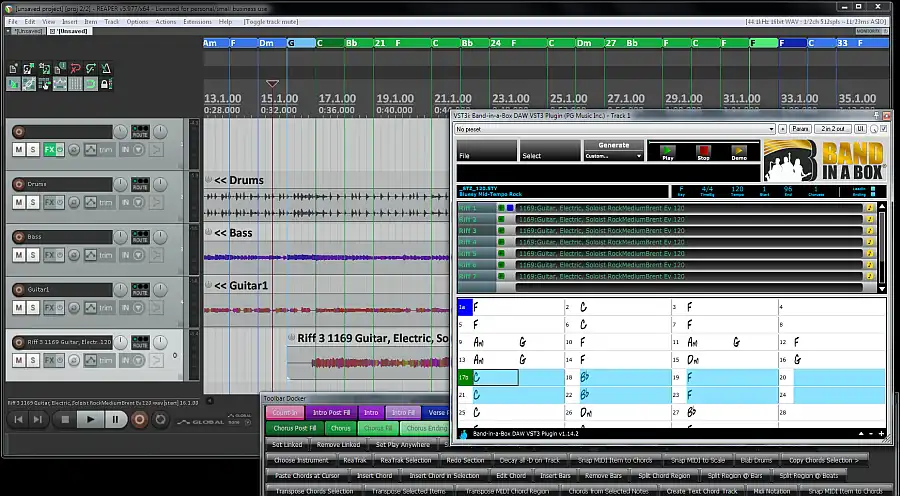Image resolution: width=900 pixels, height=496 pixels.
Task: Click blue square on Riff 1 row
Action: [510, 208]
